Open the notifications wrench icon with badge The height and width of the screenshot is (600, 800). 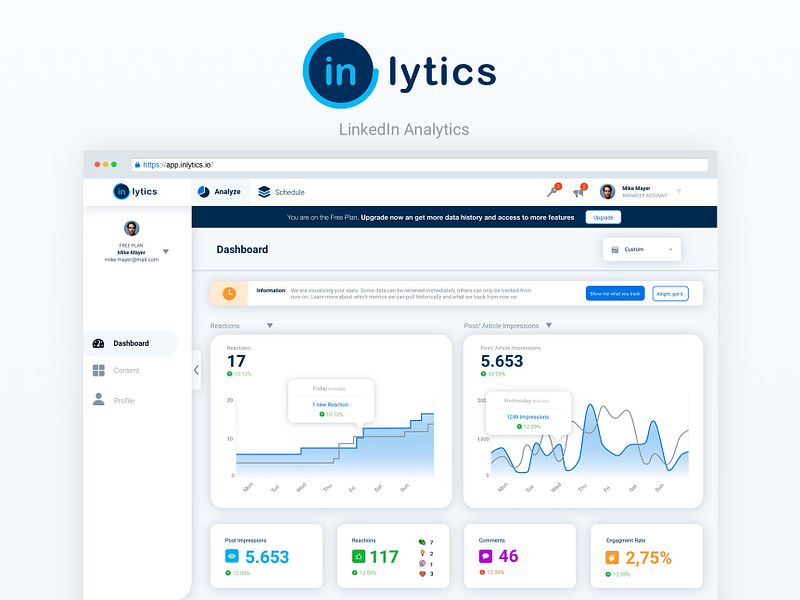point(554,190)
